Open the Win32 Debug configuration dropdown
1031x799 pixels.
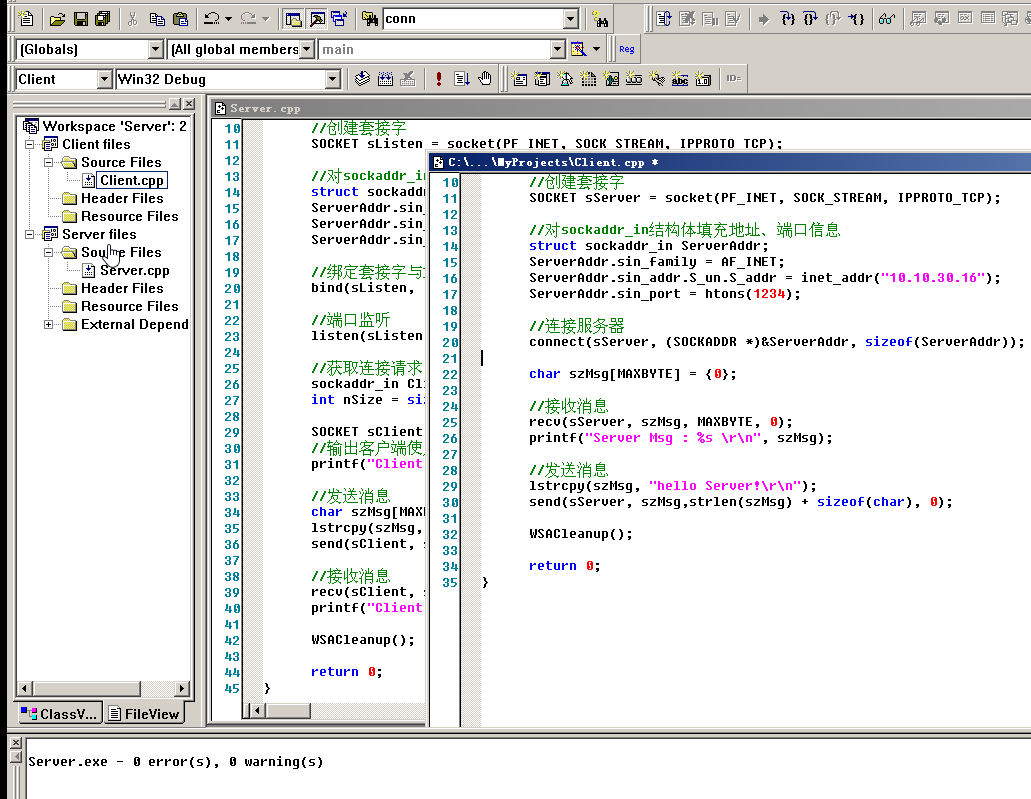(x=333, y=79)
